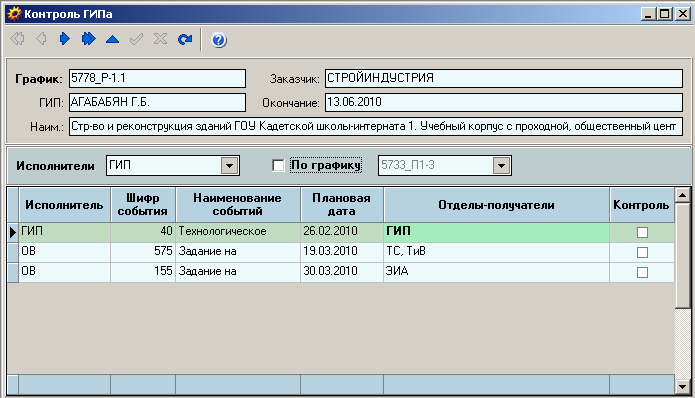Select cell 'Технологическое'
Image resolution: width=695 pixels, height=398 pixels.
(238, 232)
